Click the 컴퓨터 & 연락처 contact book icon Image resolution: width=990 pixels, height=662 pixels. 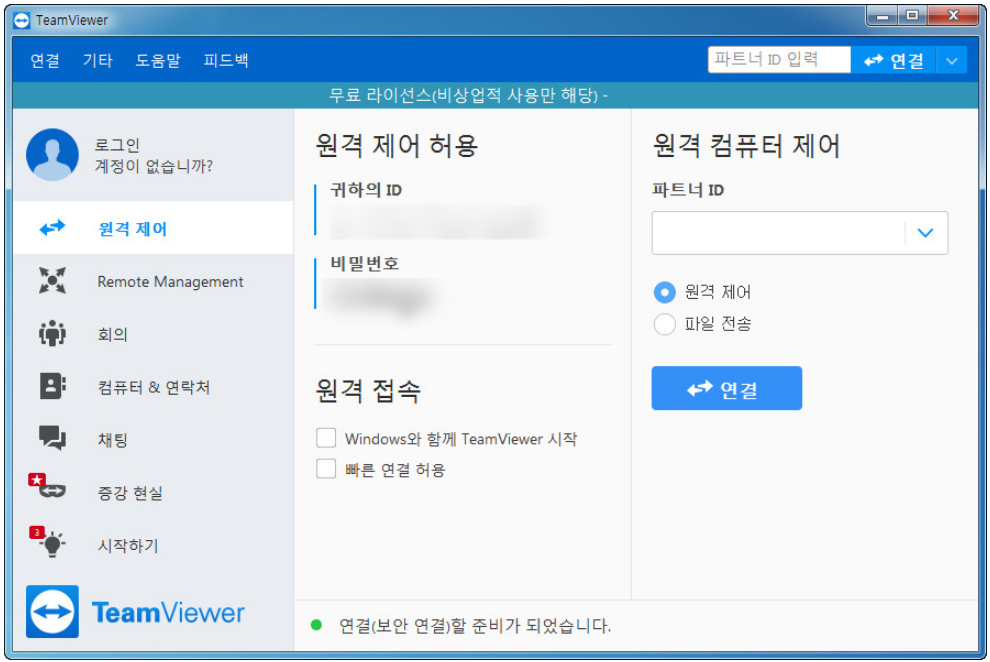(52, 386)
